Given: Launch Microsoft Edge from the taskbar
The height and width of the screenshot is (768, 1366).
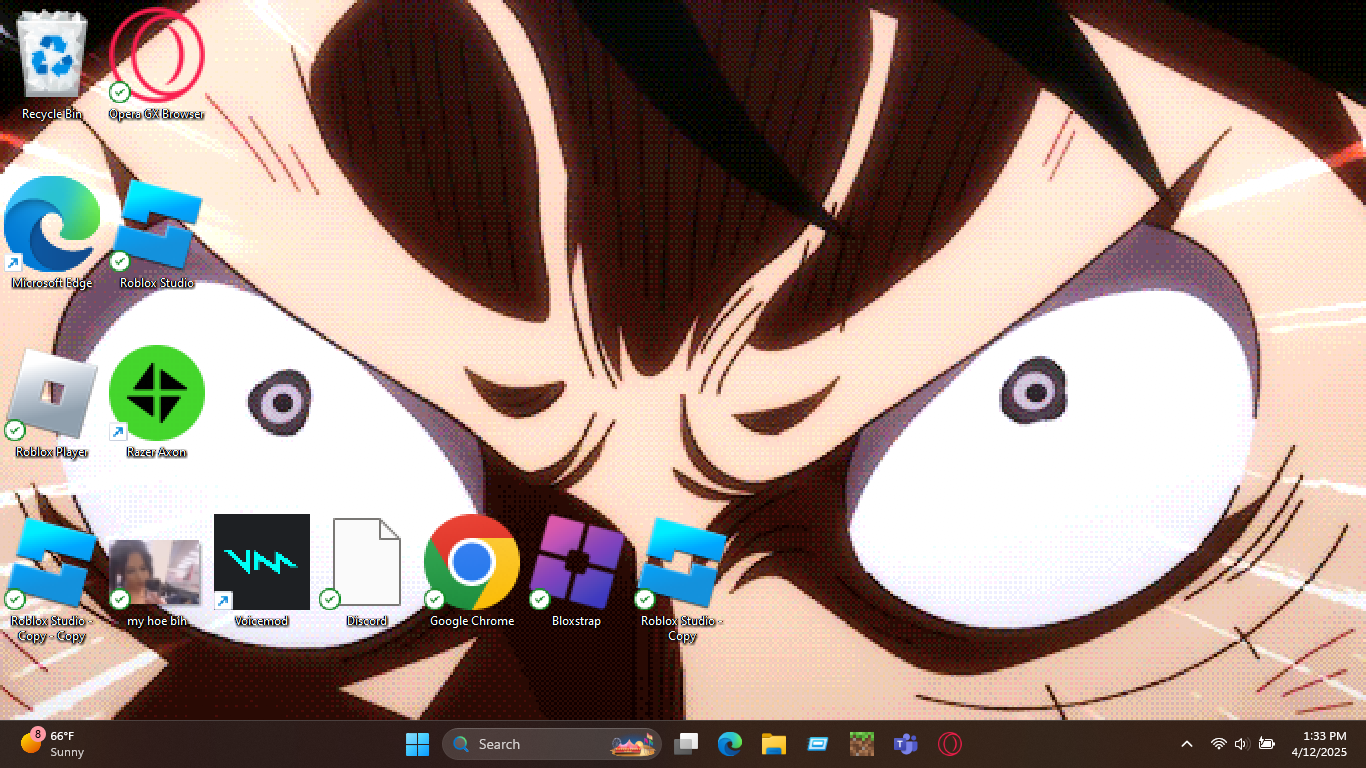Looking at the screenshot, I should 730,744.
